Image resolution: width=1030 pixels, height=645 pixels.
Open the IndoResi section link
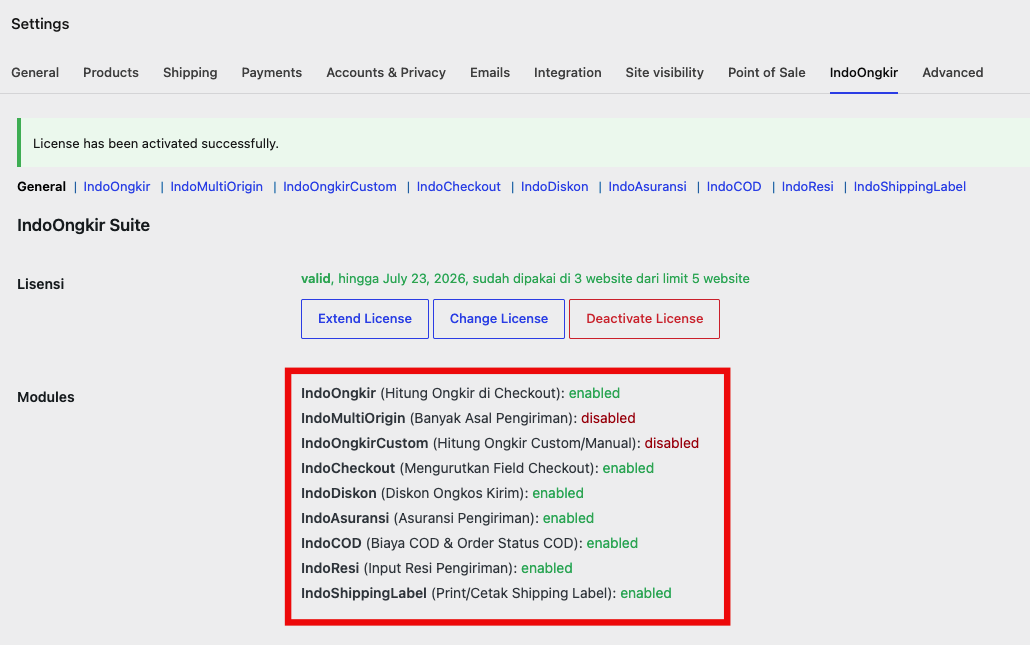(x=807, y=187)
